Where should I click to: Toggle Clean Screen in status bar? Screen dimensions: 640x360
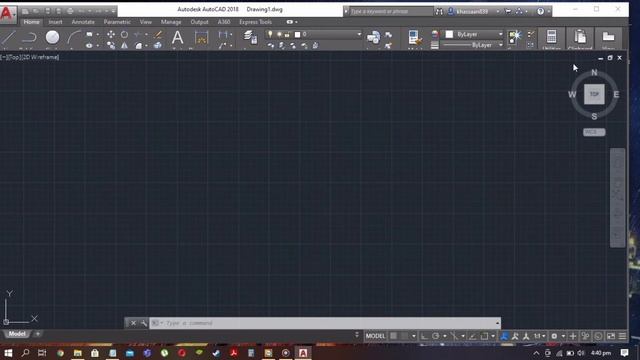(x=611, y=336)
